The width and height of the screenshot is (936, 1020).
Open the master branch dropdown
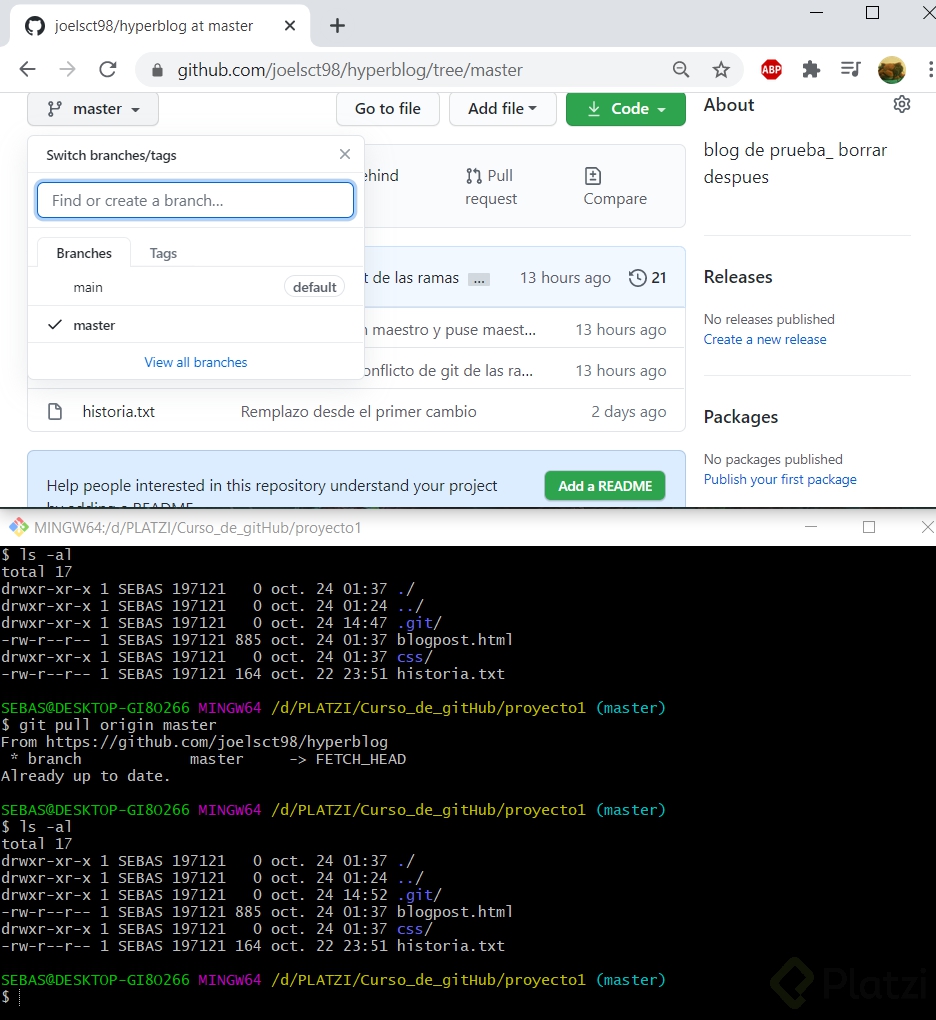point(93,109)
